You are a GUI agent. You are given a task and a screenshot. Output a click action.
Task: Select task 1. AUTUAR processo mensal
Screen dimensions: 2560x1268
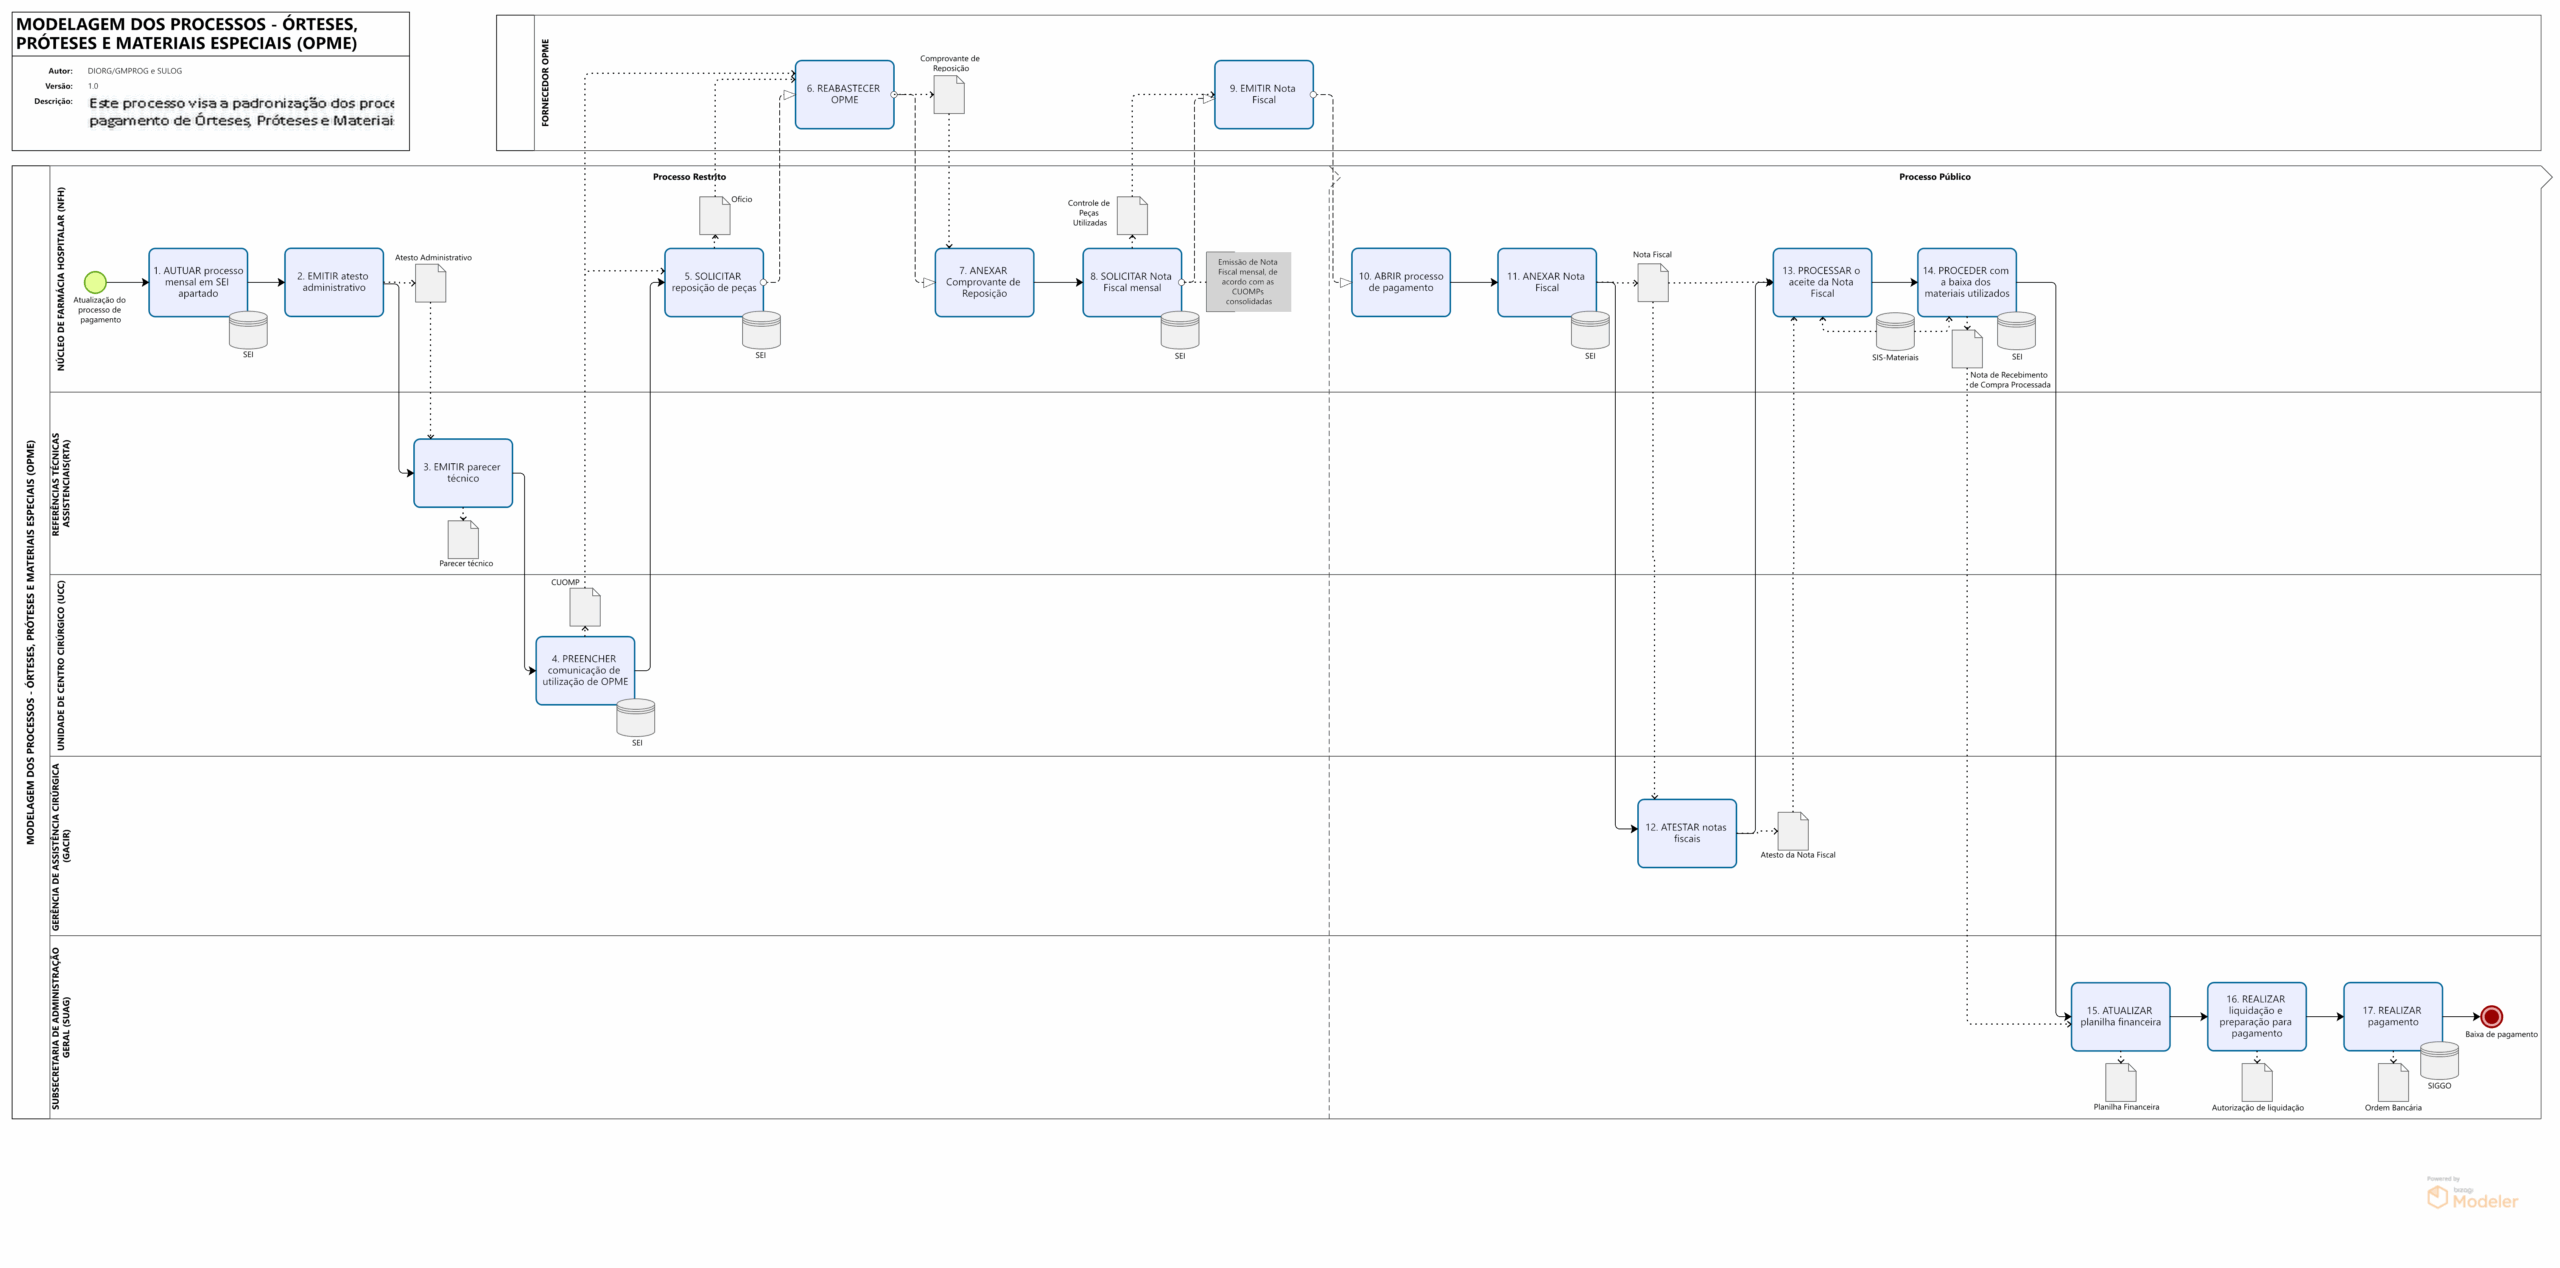pos(198,282)
